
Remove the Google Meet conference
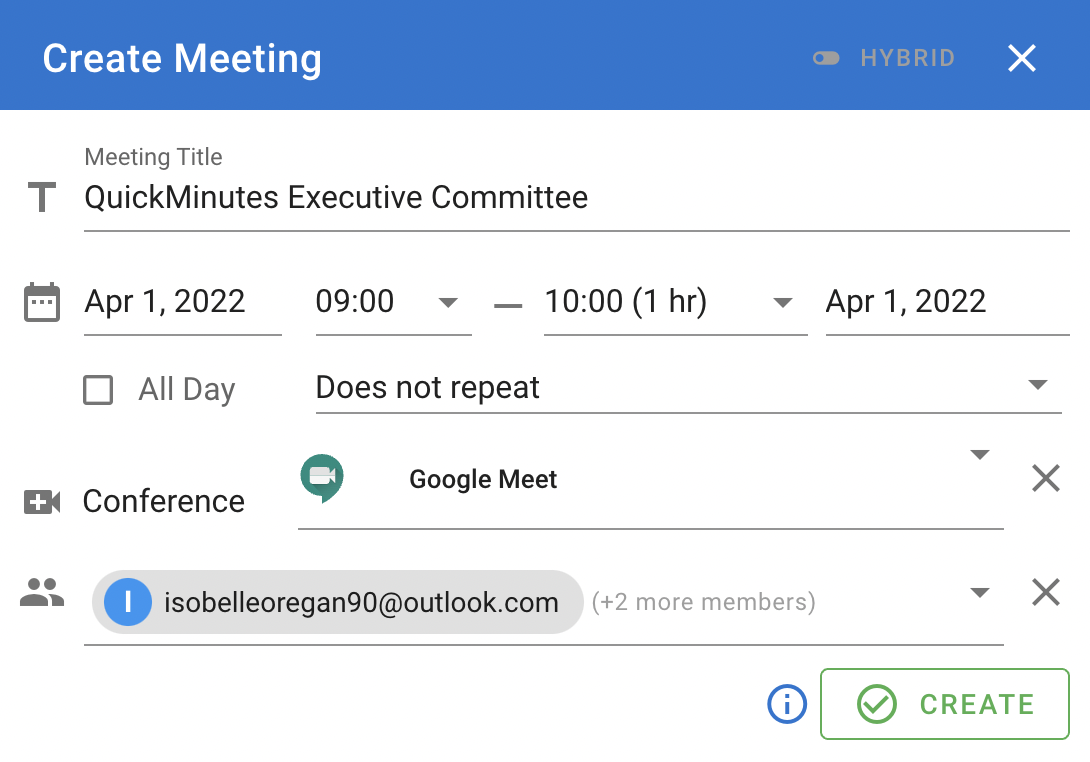[x=1046, y=478]
